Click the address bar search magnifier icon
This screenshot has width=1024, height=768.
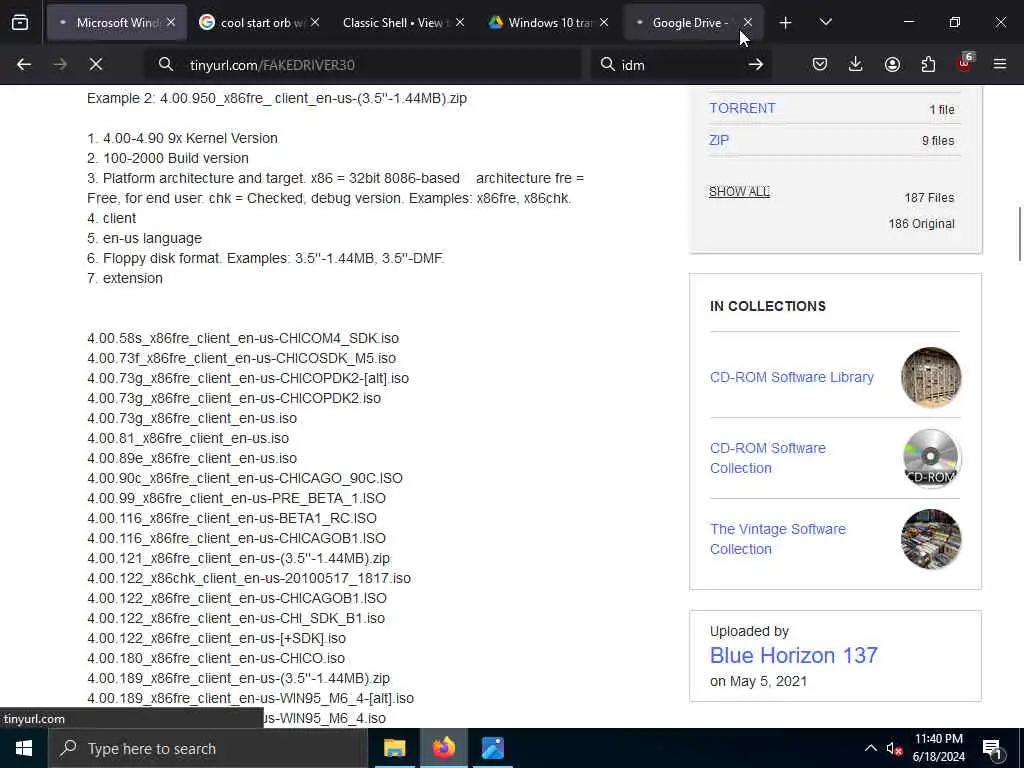coord(166,65)
